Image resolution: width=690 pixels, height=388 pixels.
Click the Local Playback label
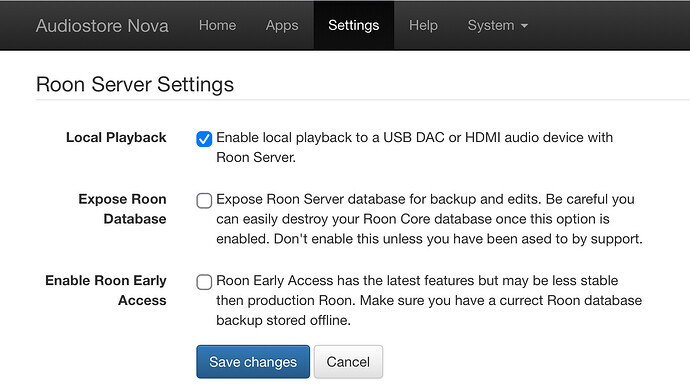pyautogui.click(x=116, y=137)
